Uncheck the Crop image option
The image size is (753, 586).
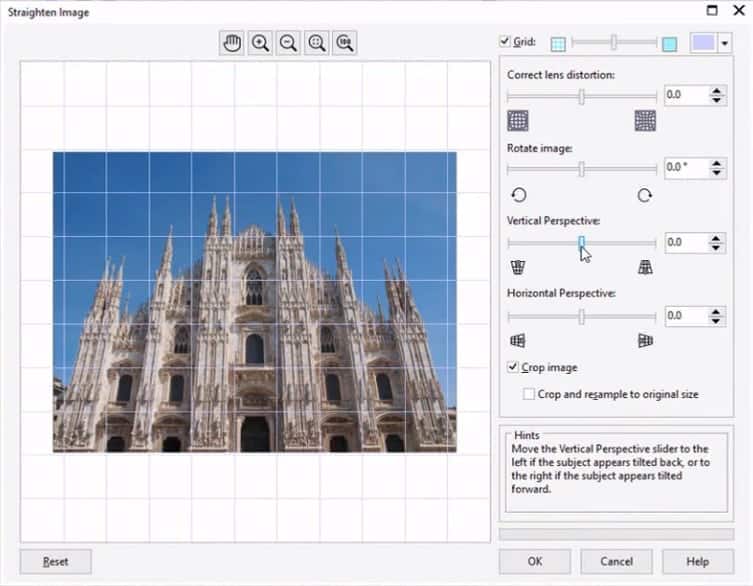(x=513, y=368)
